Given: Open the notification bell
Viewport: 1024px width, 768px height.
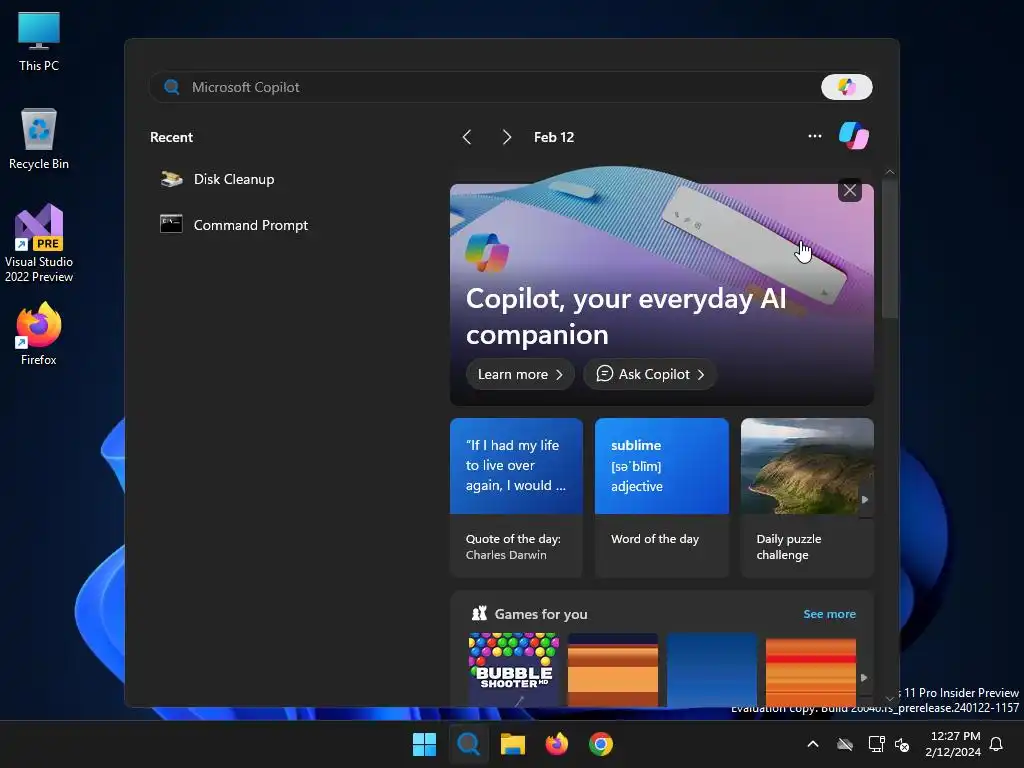Looking at the screenshot, I should pos(997,744).
